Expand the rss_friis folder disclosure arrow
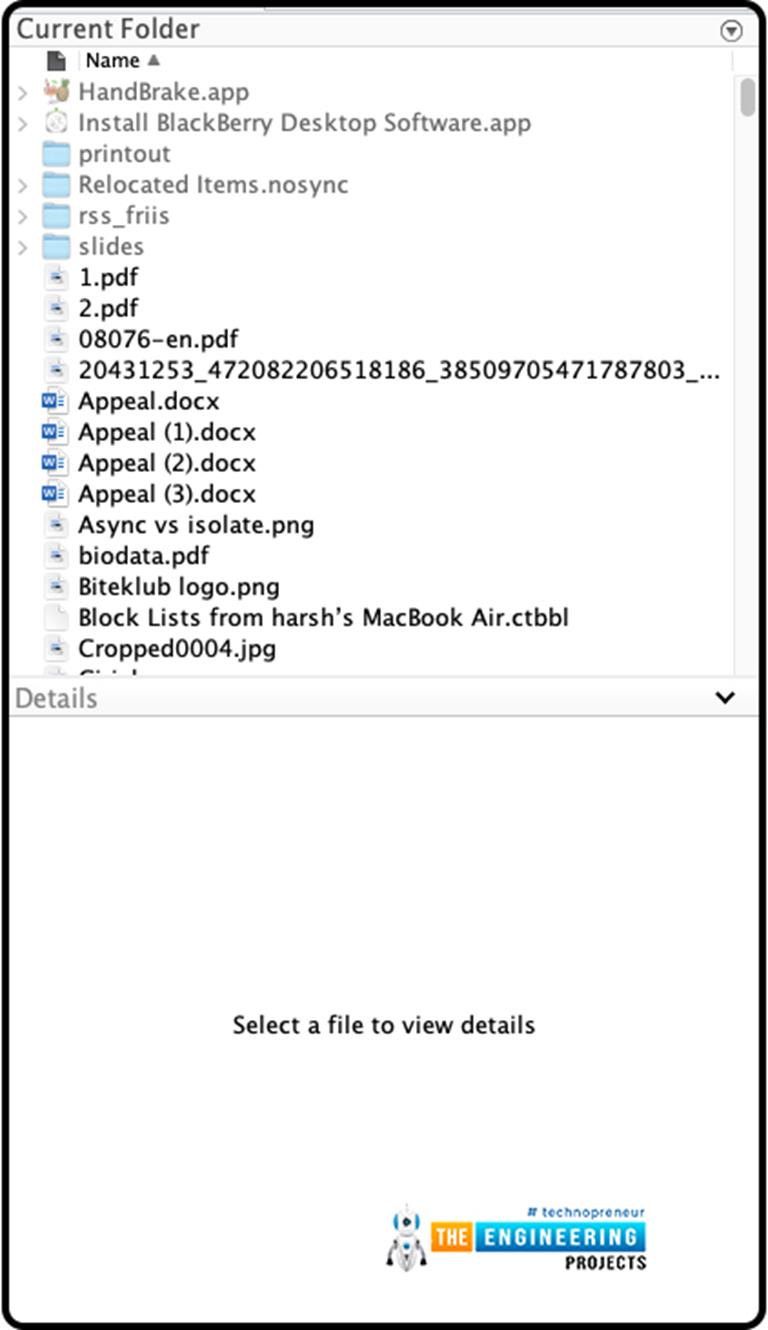This screenshot has width=768, height=1330. 25,215
